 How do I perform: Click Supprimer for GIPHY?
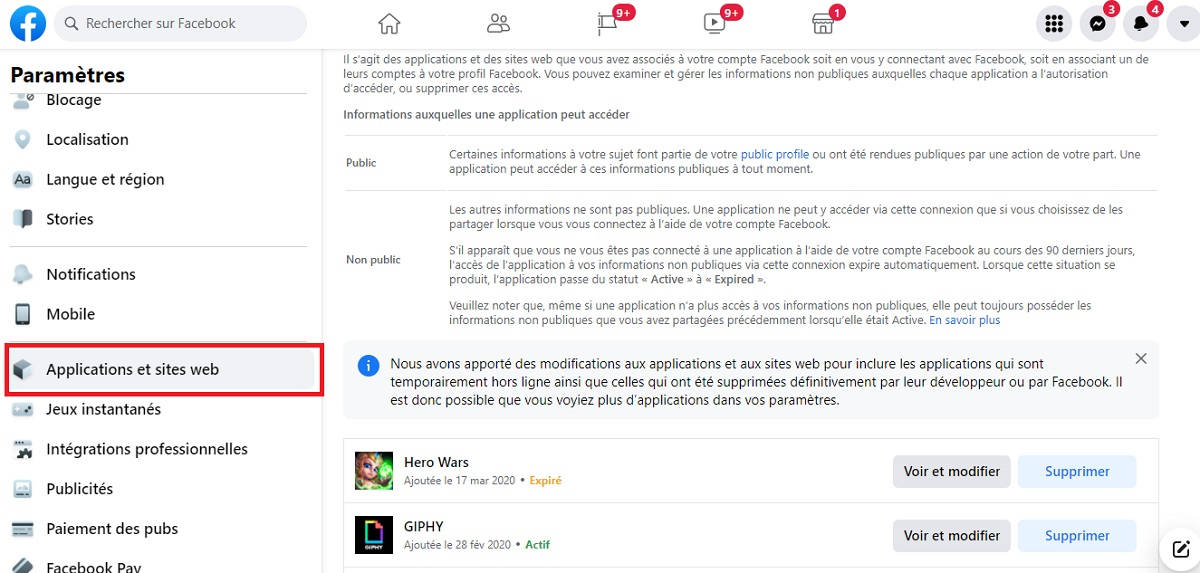tap(1077, 536)
